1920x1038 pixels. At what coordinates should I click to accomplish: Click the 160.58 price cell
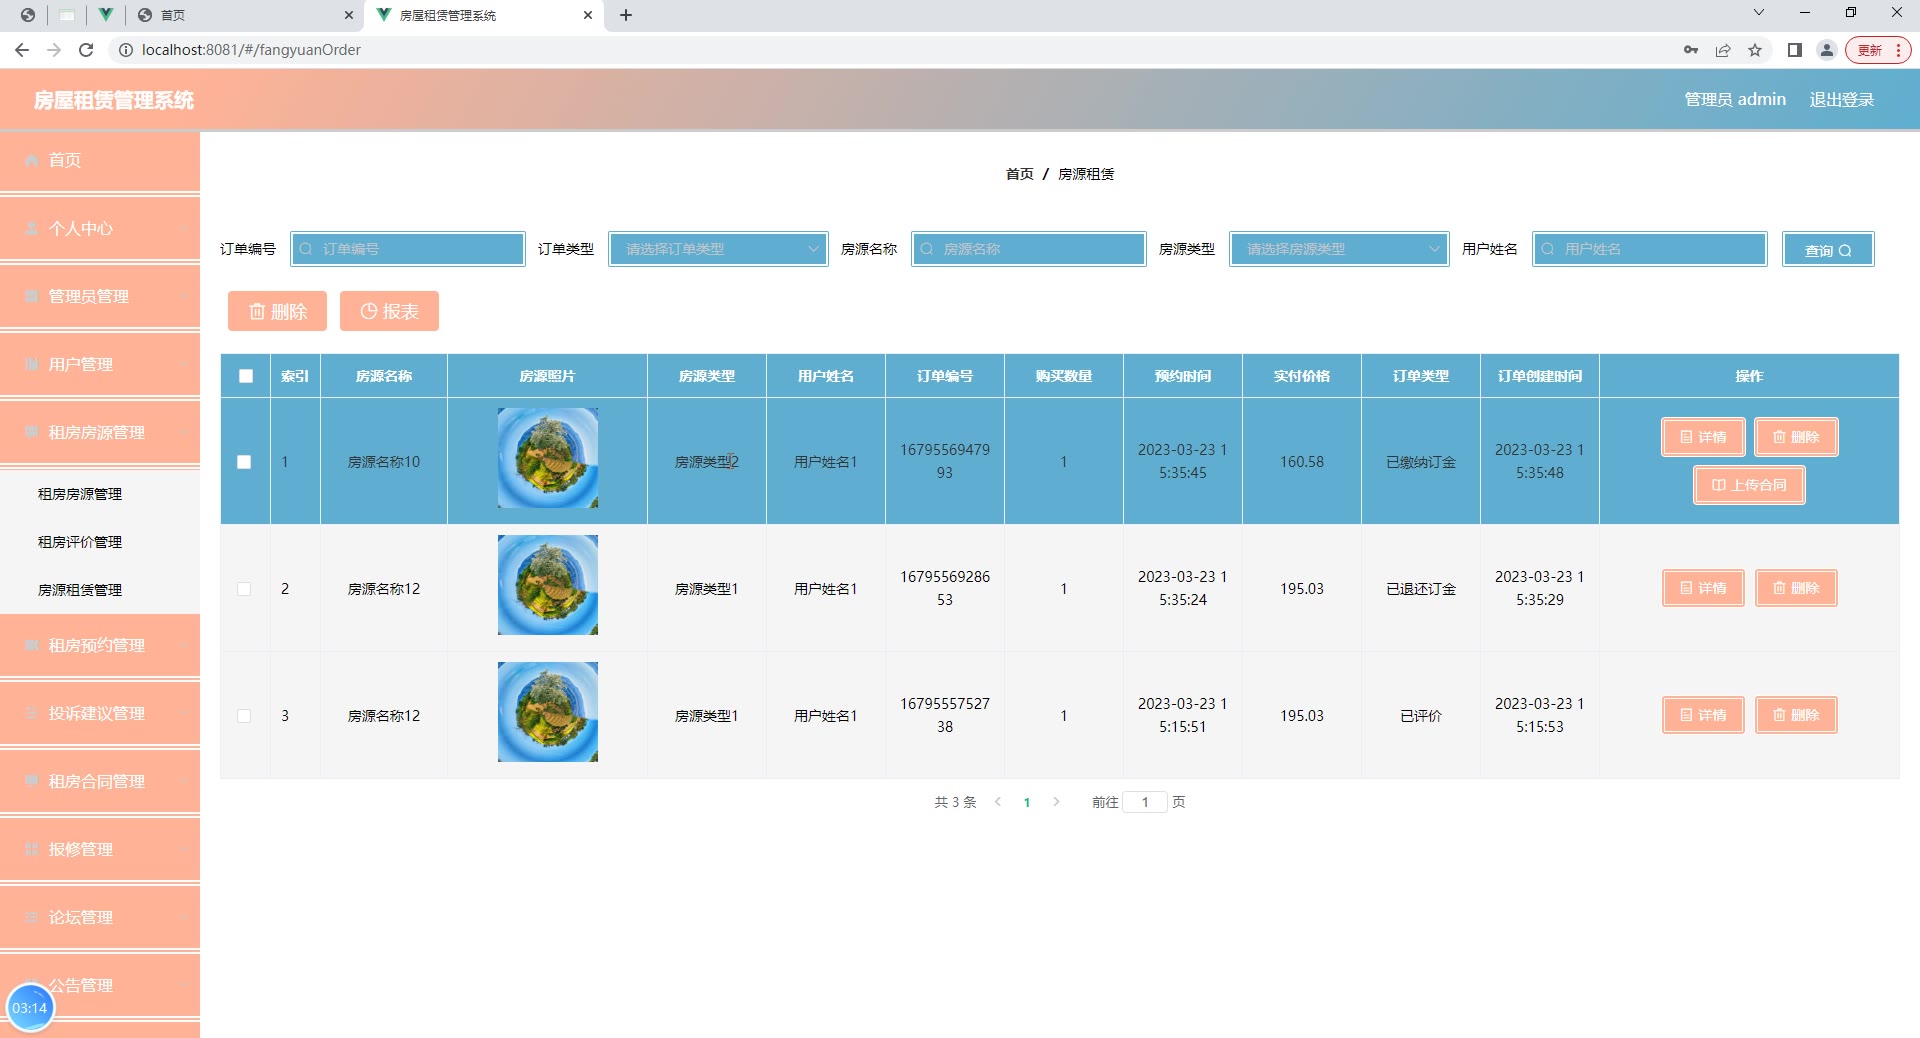pos(1302,462)
